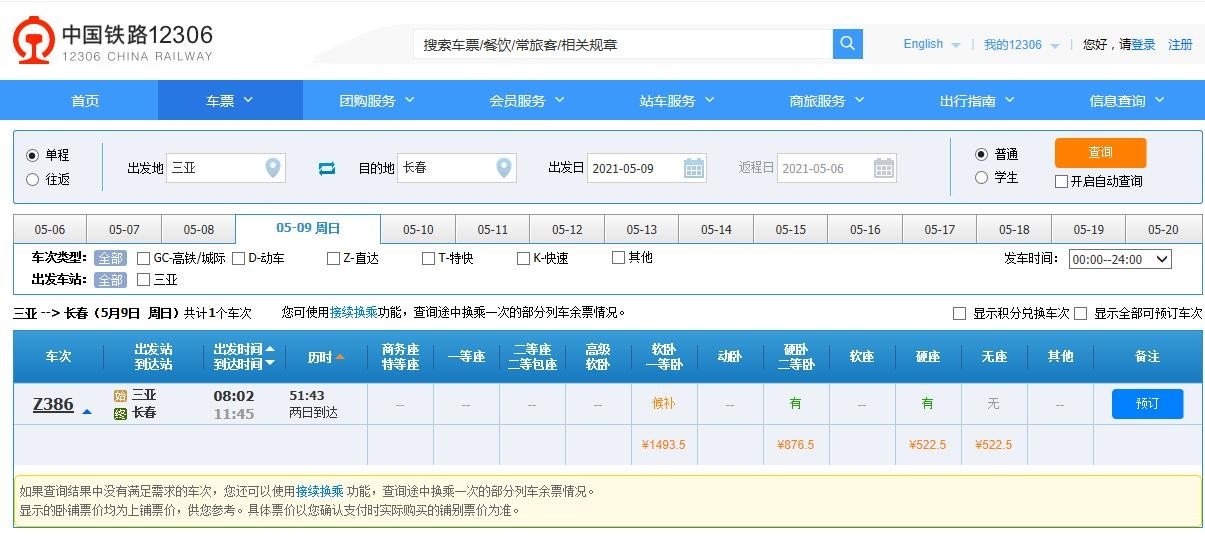Select the 05-06 date tab

(x=50, y=229)
